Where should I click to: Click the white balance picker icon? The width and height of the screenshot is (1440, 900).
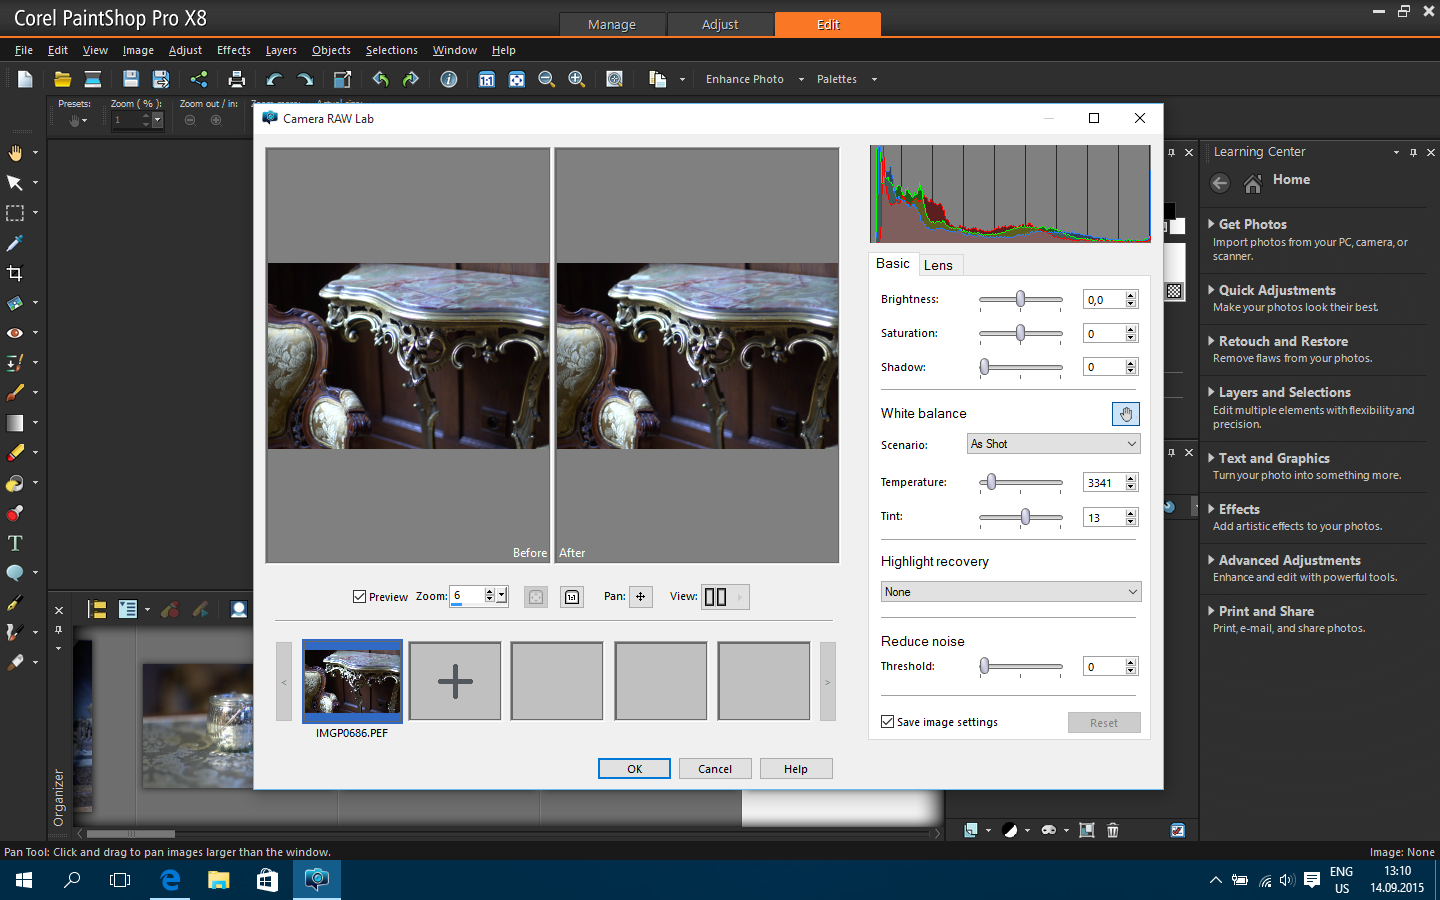click(x=1125, y=414)
